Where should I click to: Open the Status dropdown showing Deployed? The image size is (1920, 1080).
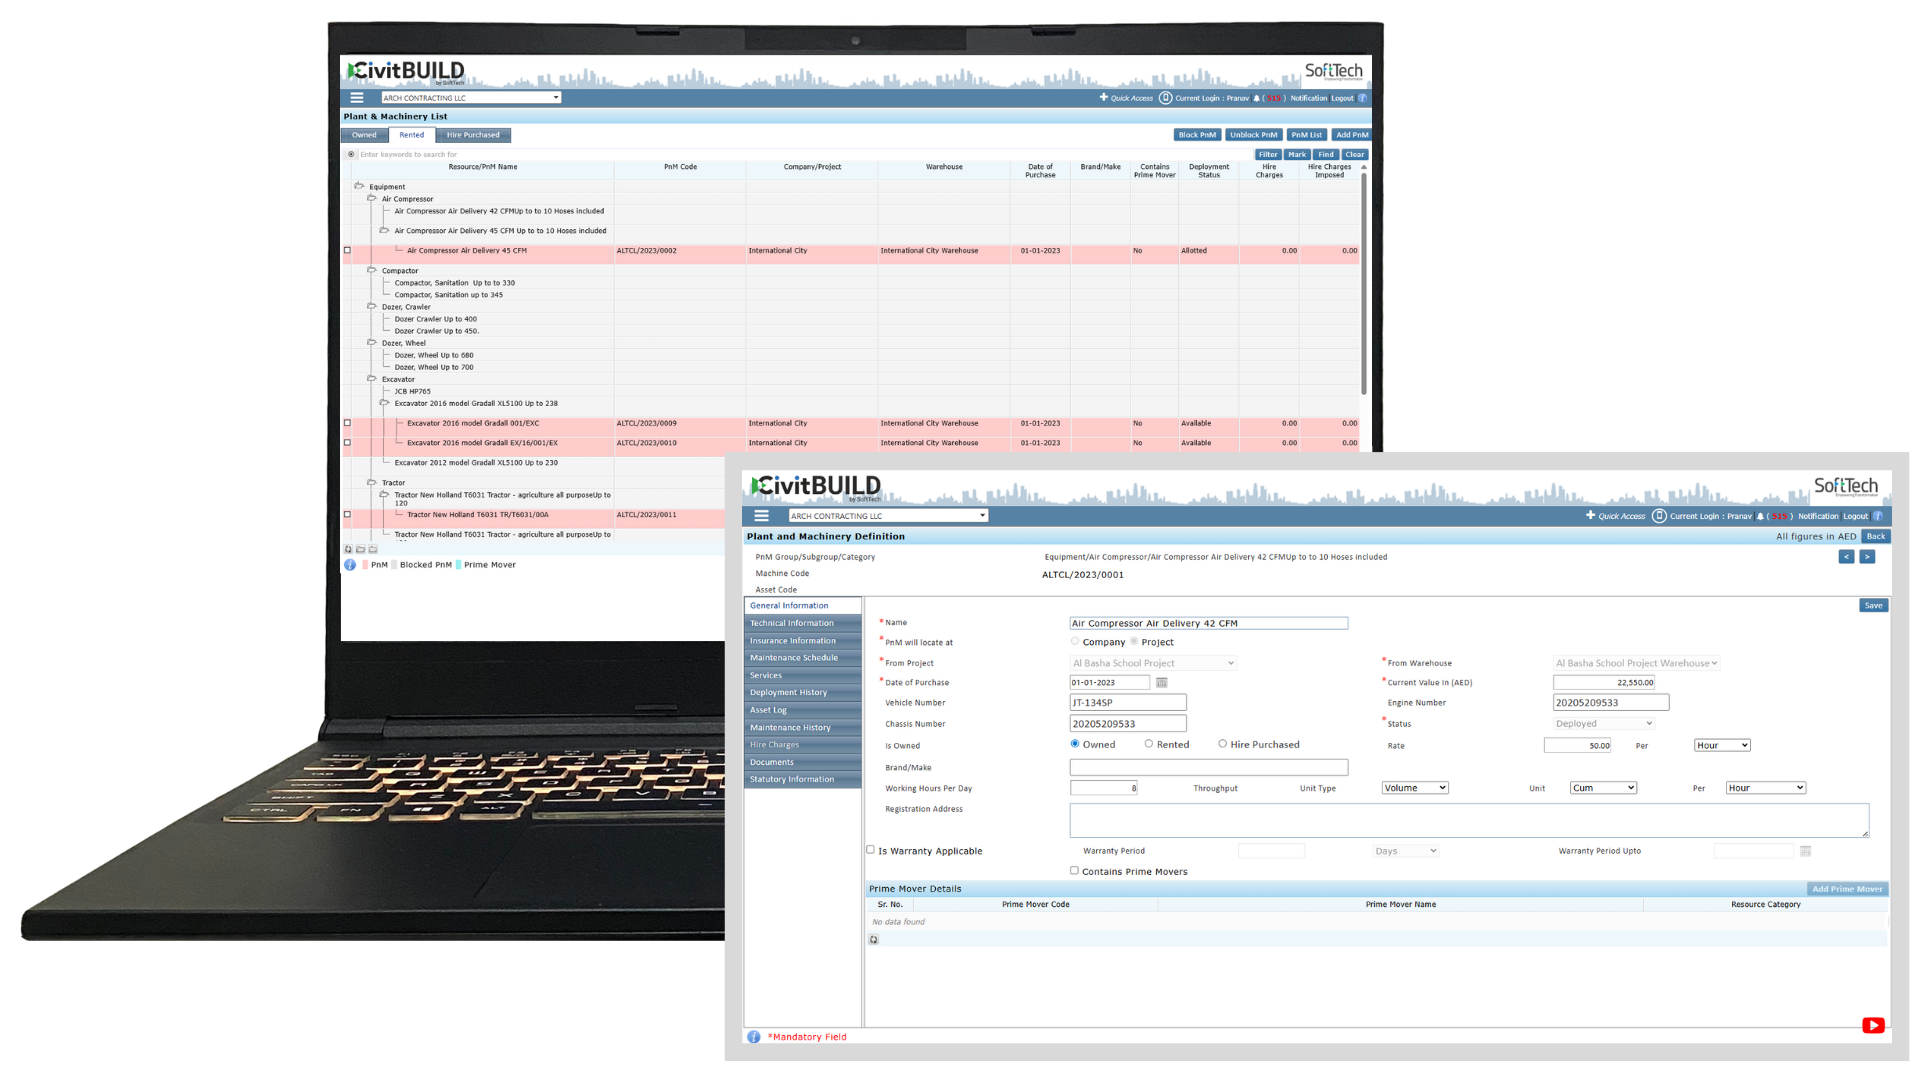click(1602, 723)
